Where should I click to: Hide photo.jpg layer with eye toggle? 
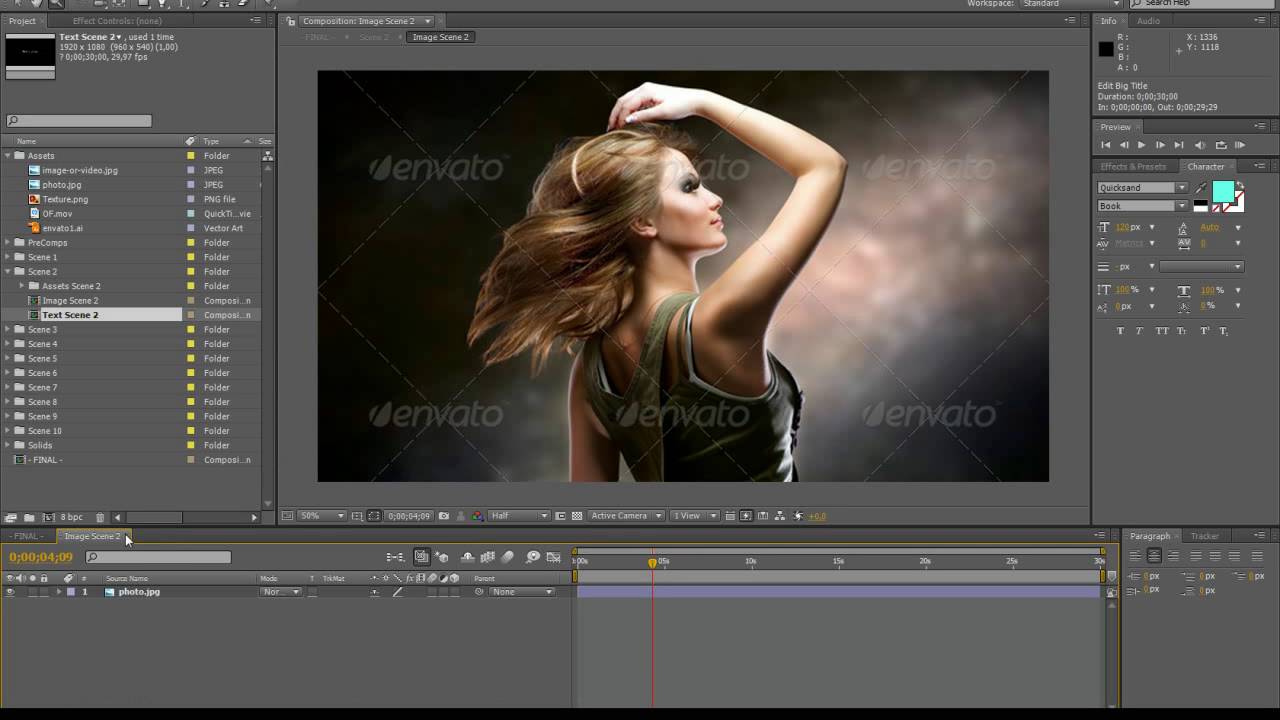pyautogui.click(x=10, y=592)
